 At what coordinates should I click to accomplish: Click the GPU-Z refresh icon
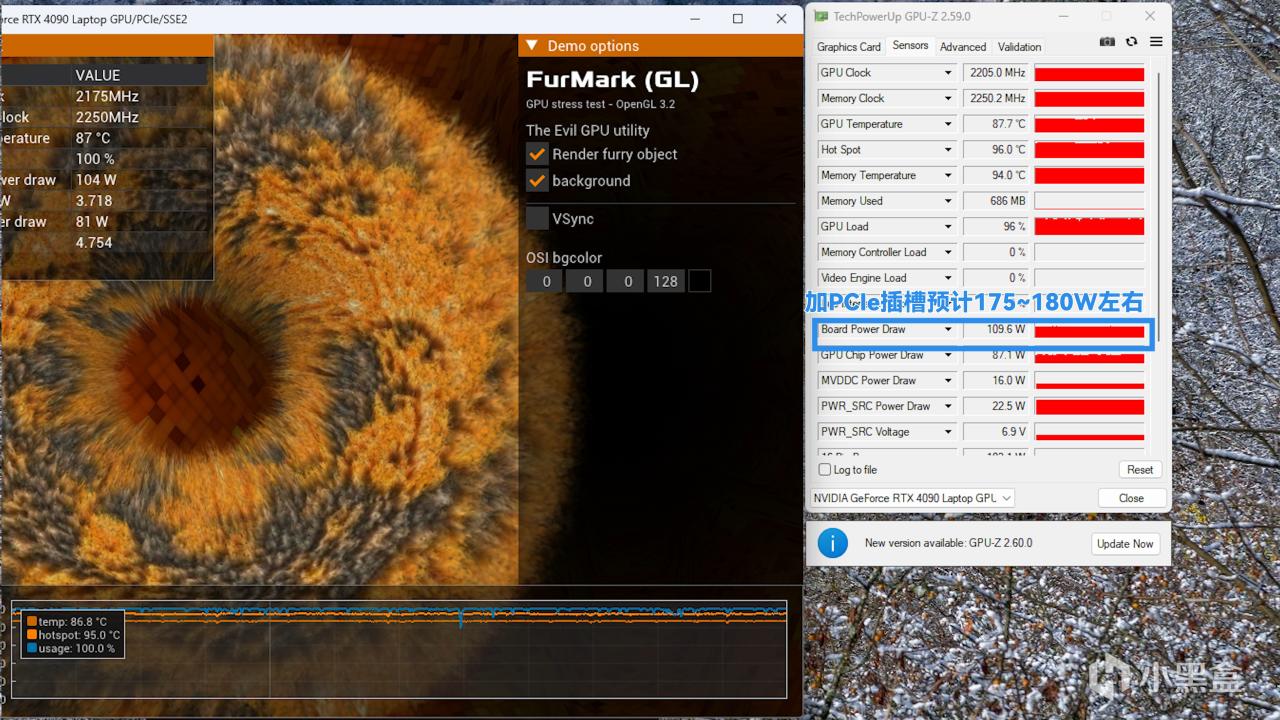coord(1131,42)
